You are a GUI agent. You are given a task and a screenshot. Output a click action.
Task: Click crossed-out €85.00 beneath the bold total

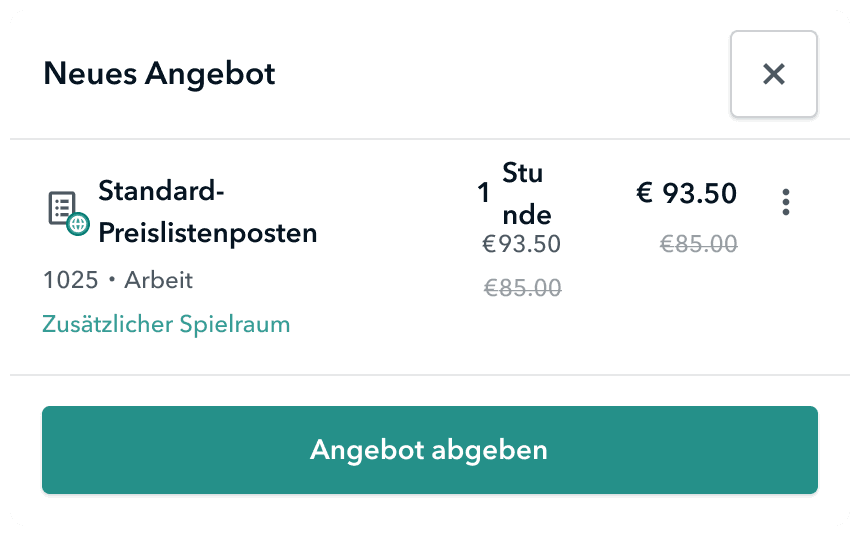[x=698, y=244]
